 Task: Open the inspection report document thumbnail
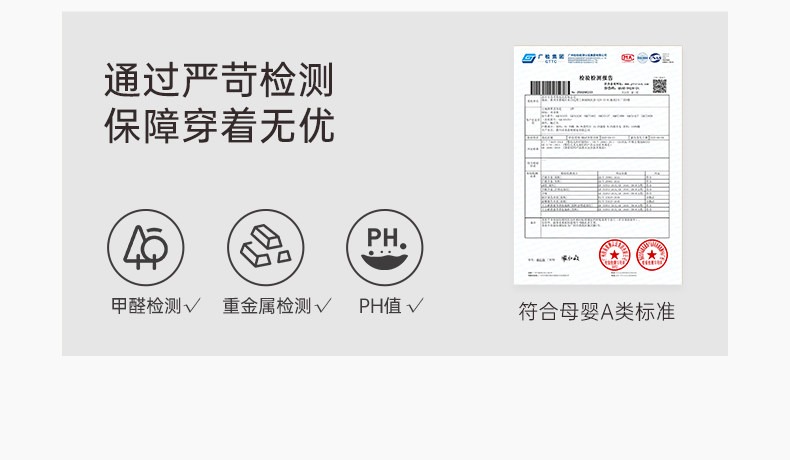click(598, 165)
